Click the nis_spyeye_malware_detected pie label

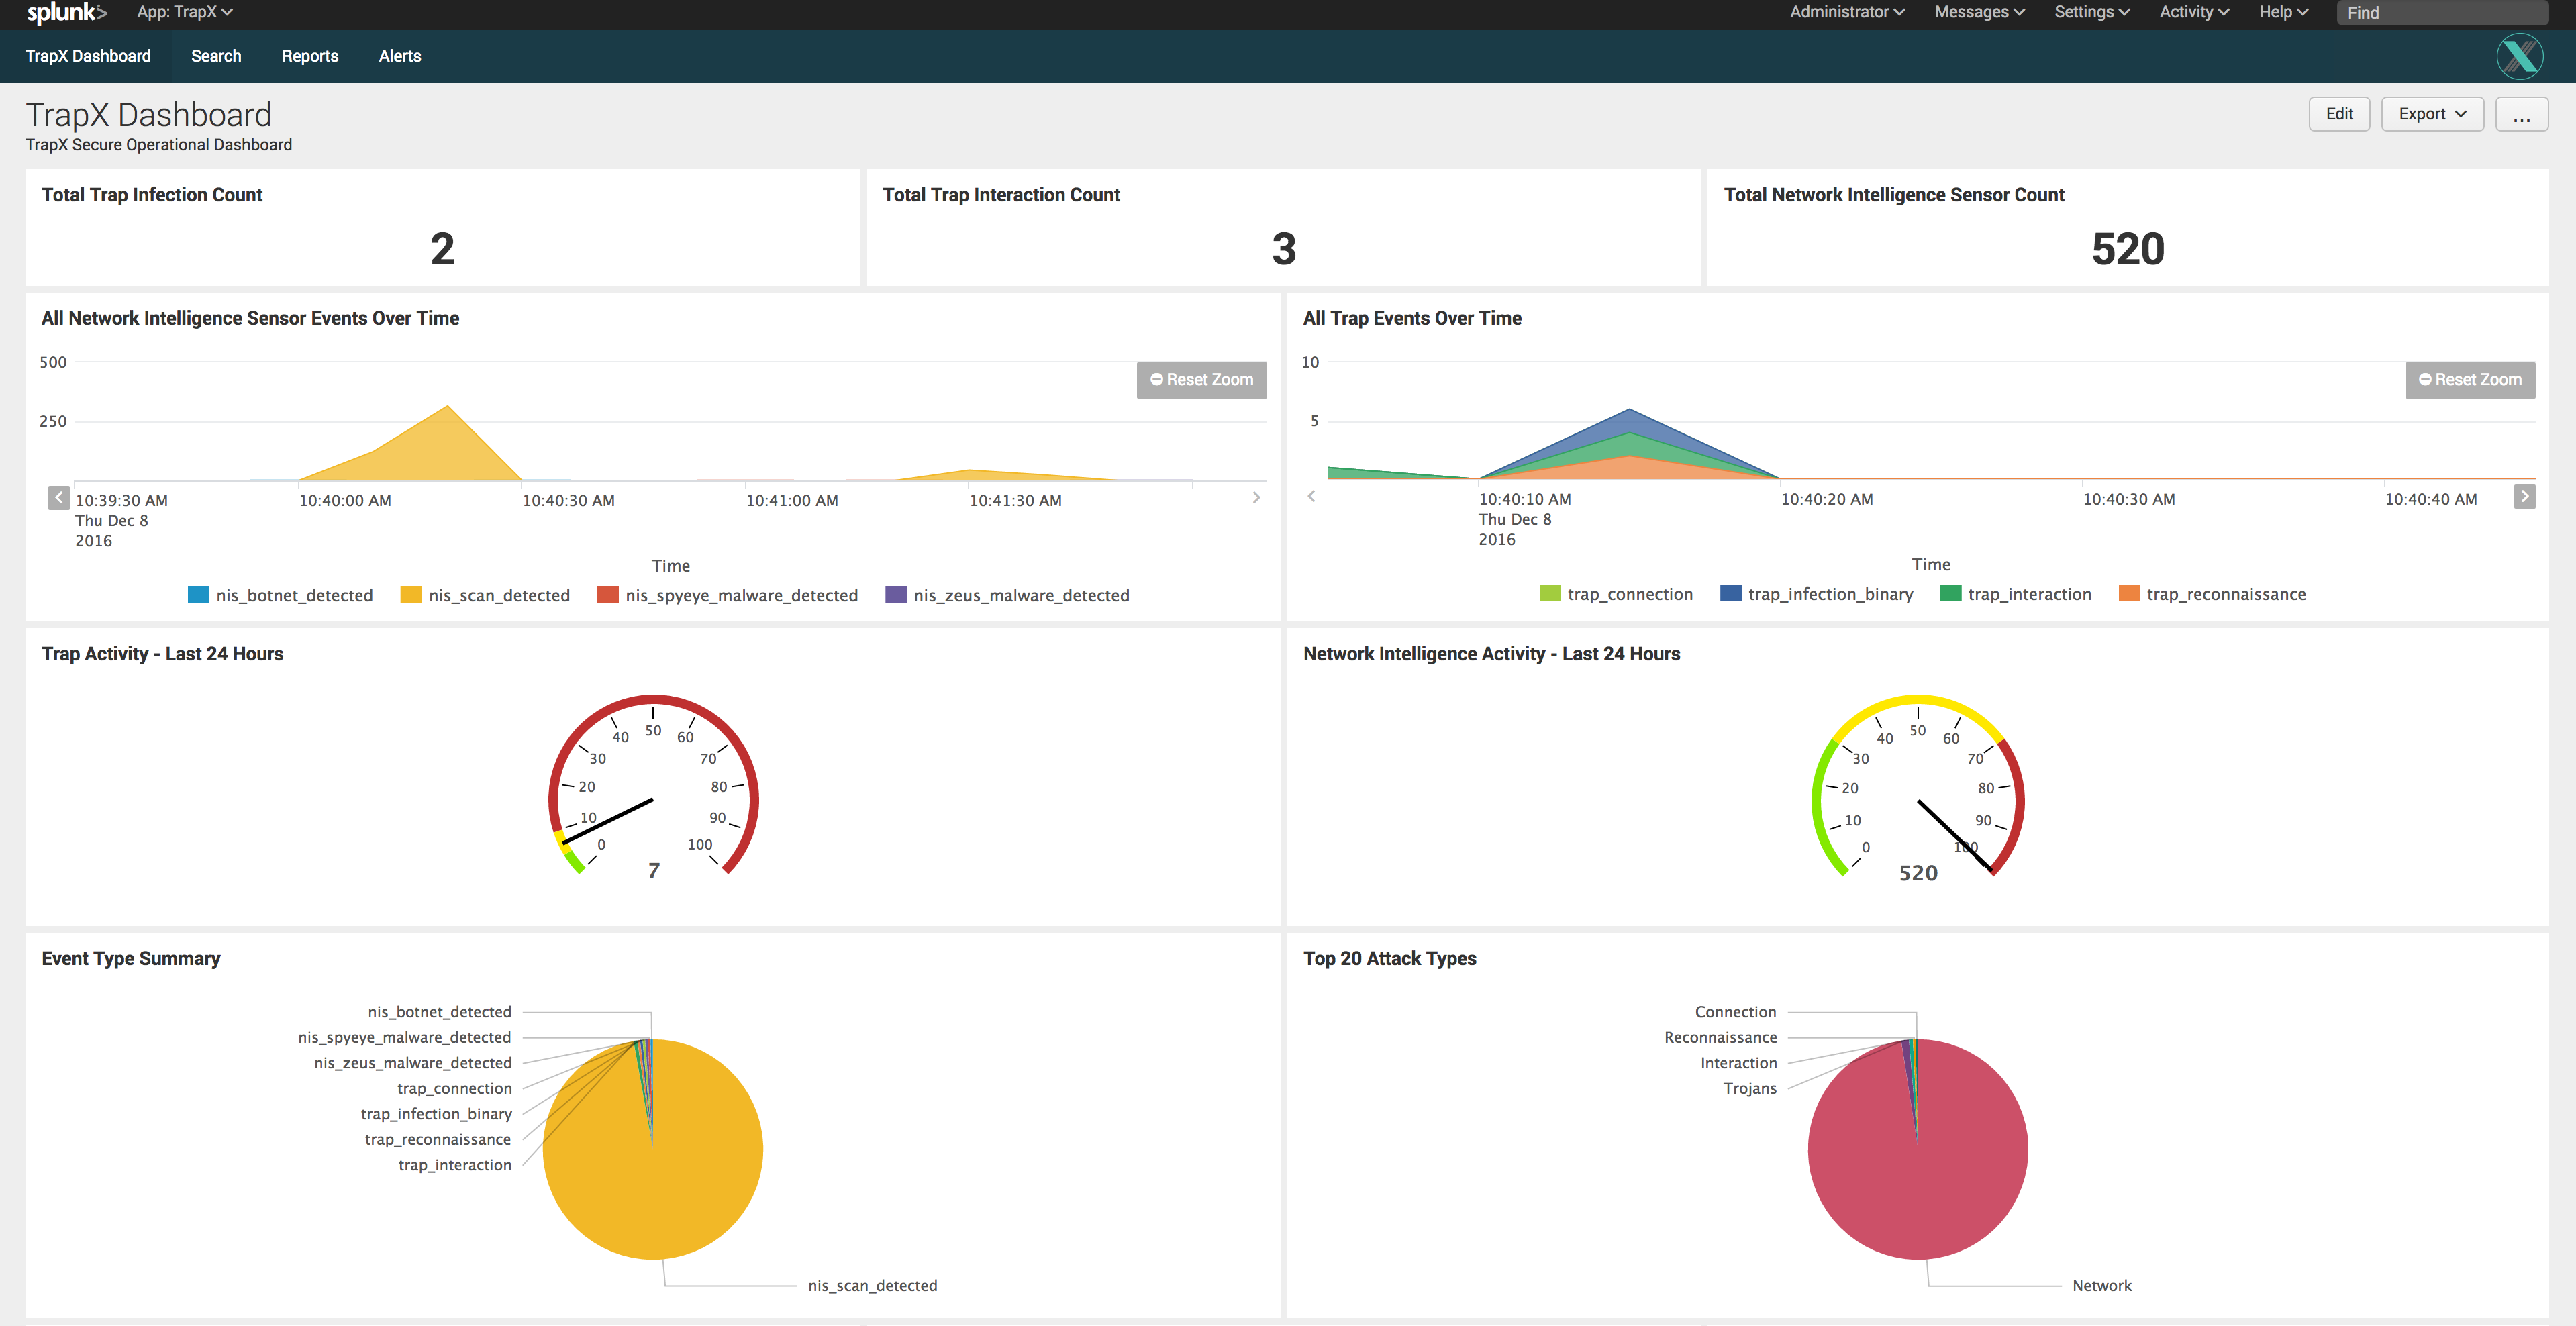(404, 1038)
